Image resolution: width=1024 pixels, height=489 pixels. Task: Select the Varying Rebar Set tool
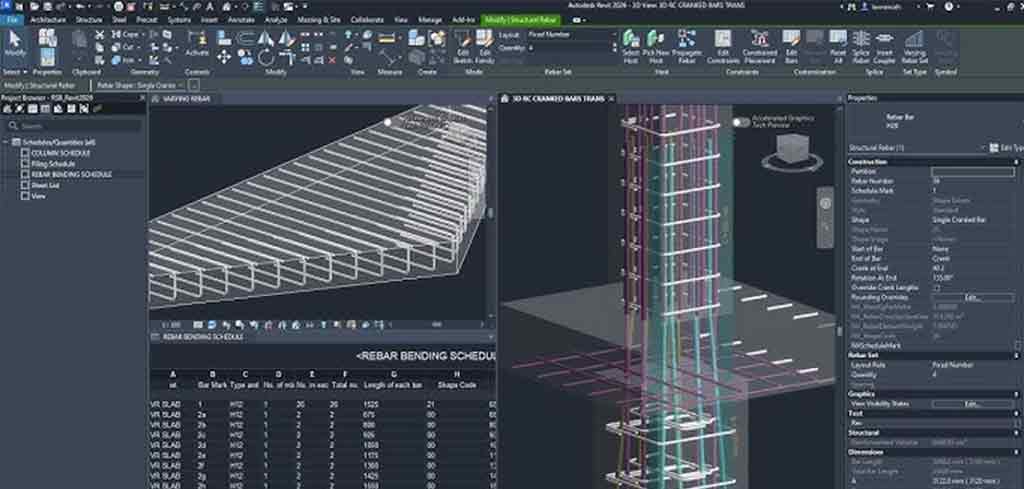click(914, 44)
